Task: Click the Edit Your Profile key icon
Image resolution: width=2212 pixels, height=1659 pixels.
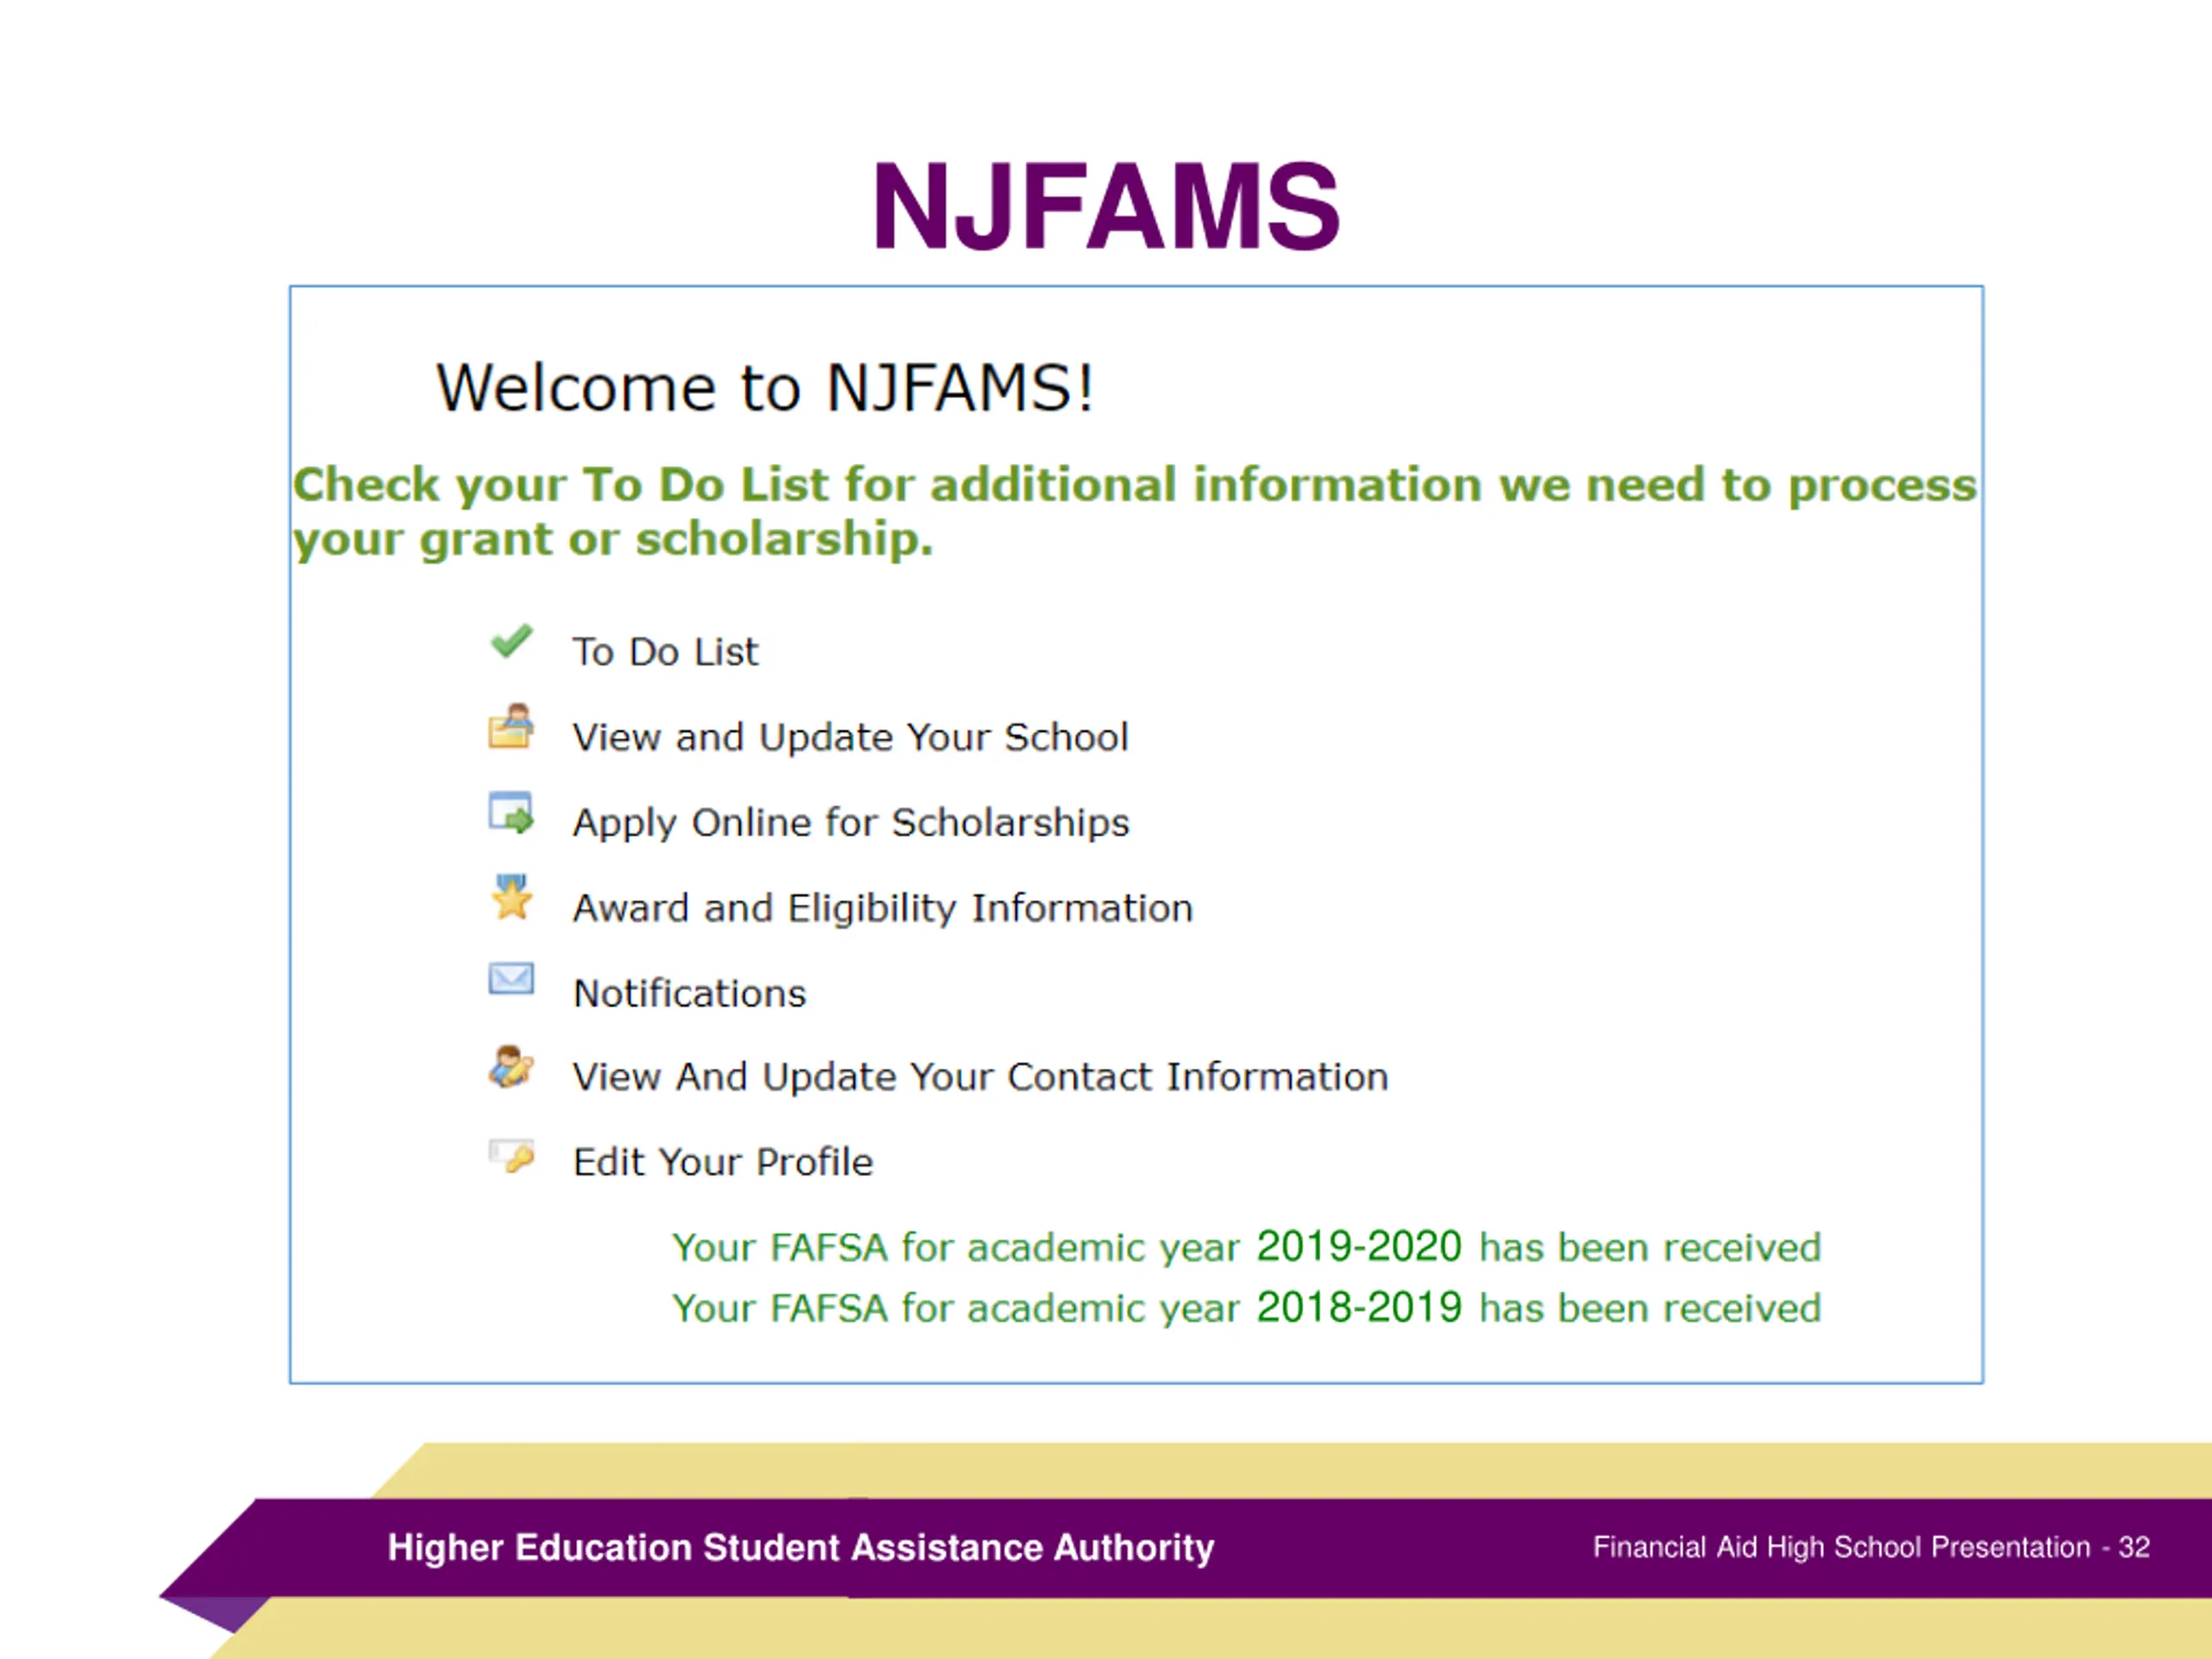Action: [512, 1156]
